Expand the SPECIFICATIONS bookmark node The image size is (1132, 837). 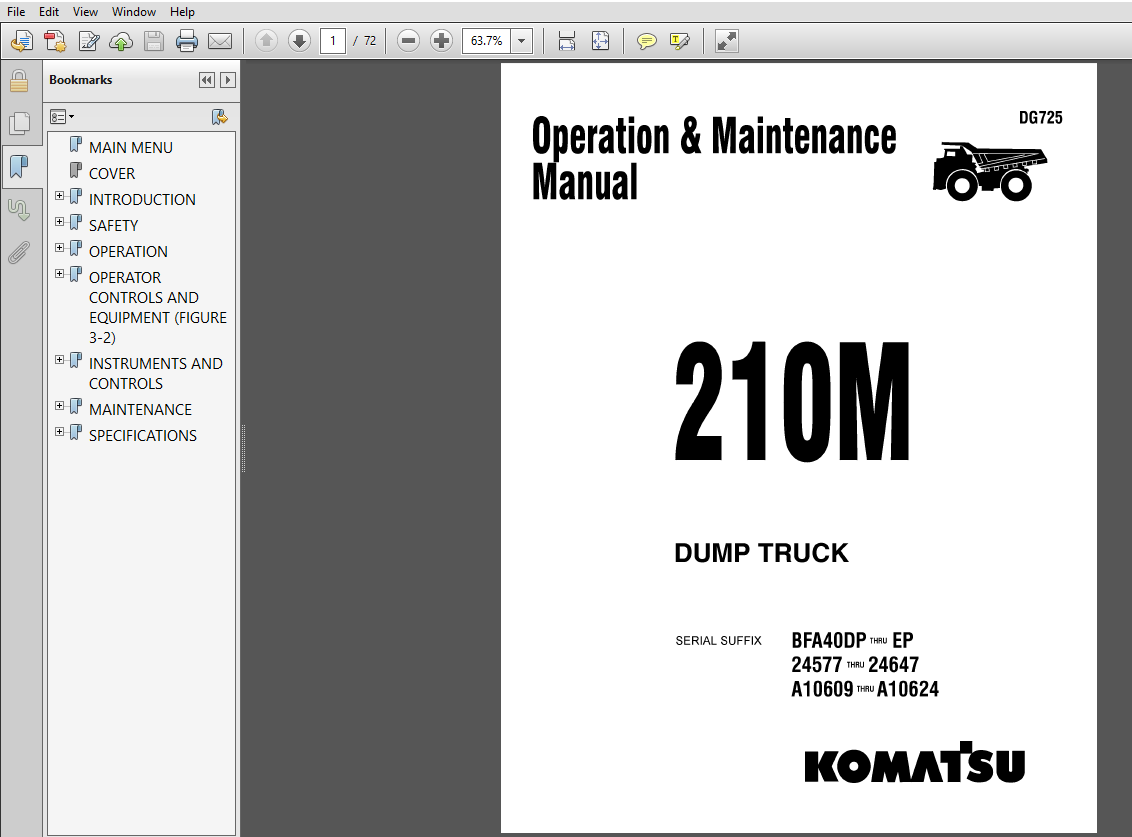60,432
